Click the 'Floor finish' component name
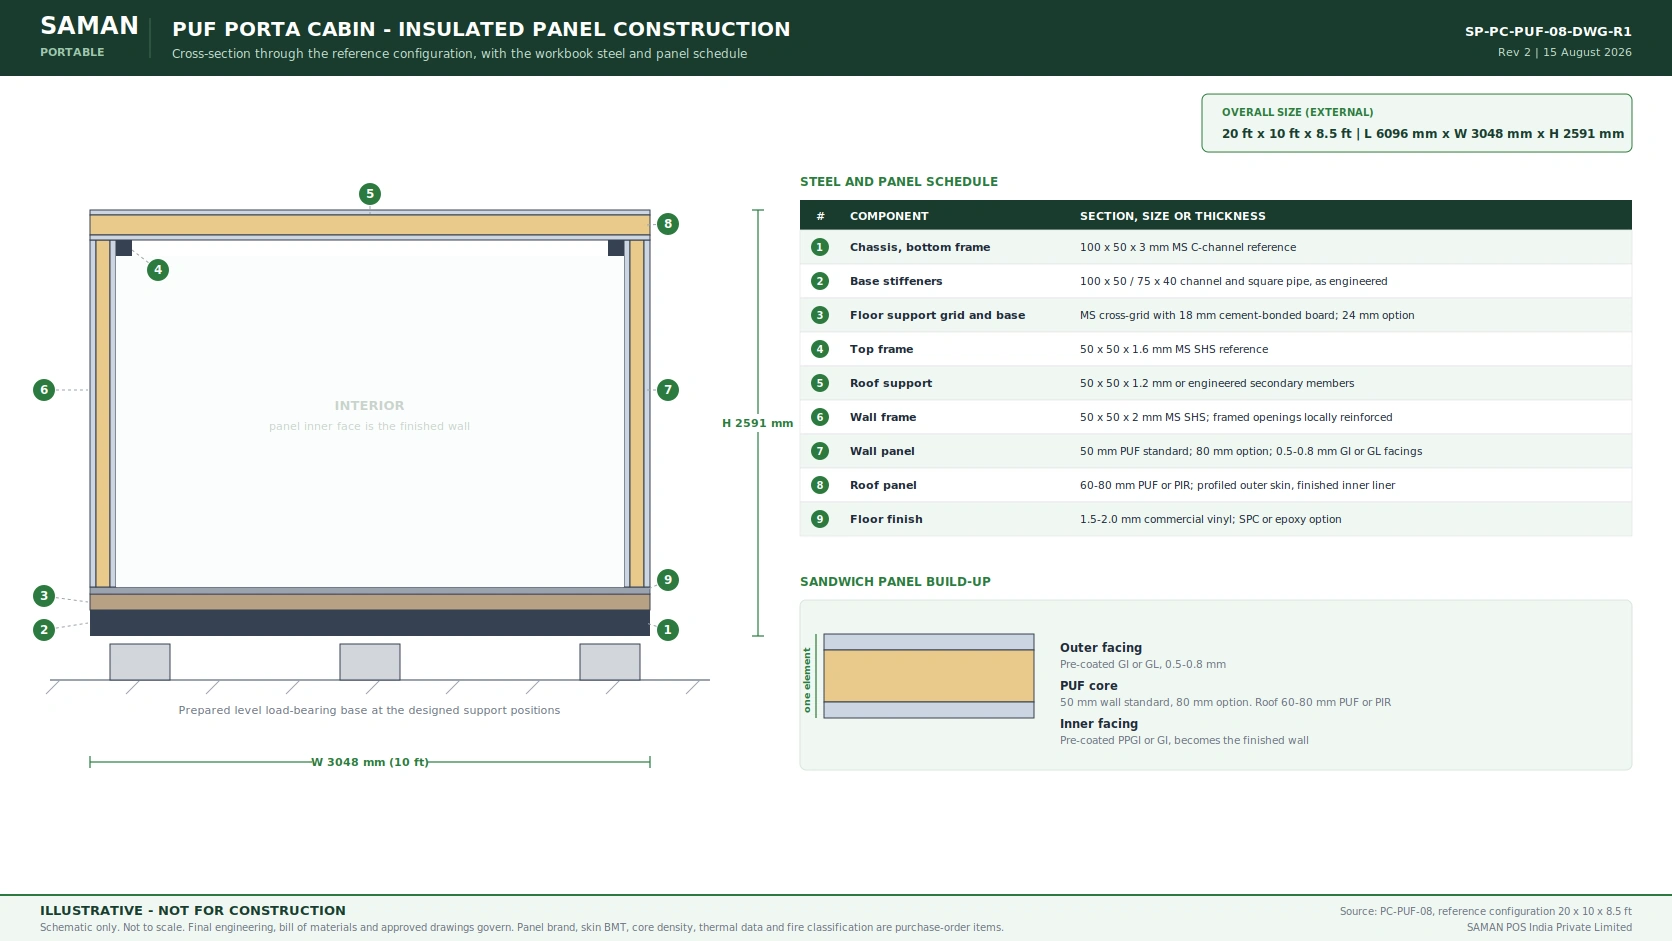Screen dimensions: 1672x941 (x=886, y=519)
